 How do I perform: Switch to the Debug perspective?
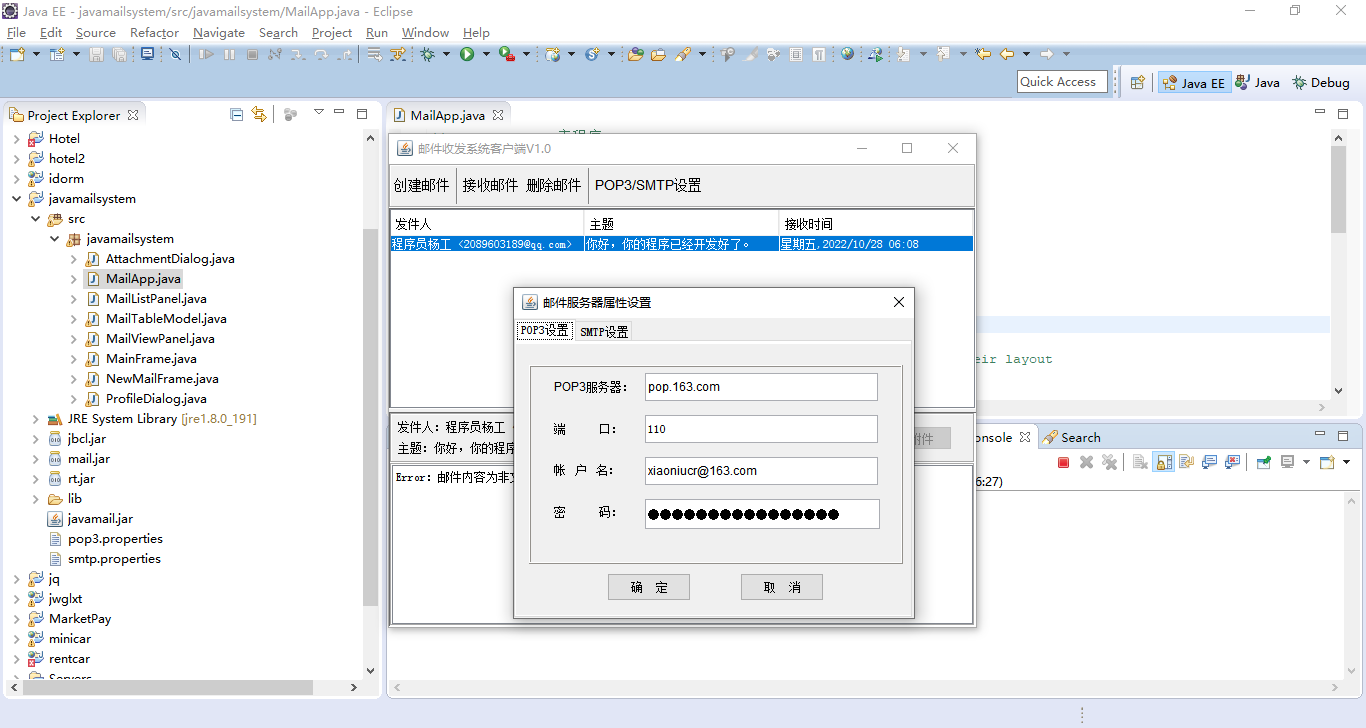click(1321, 83)
